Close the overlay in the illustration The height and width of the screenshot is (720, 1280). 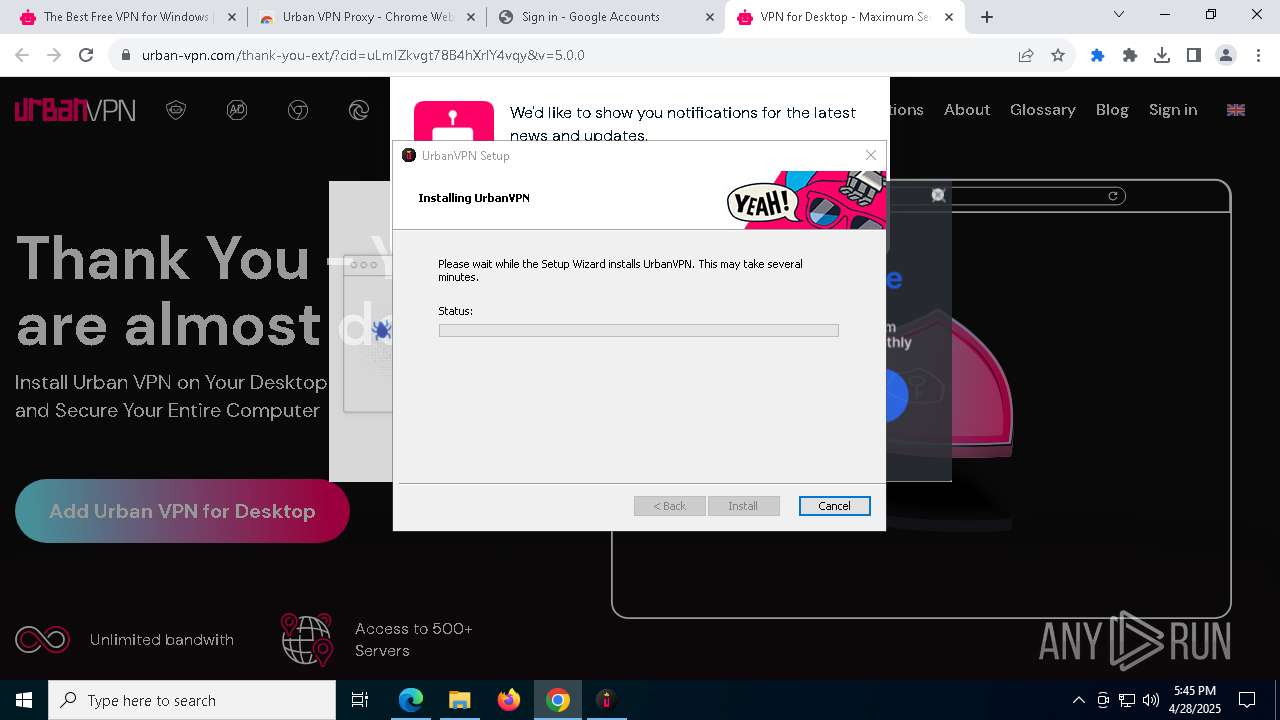(938, 195)
